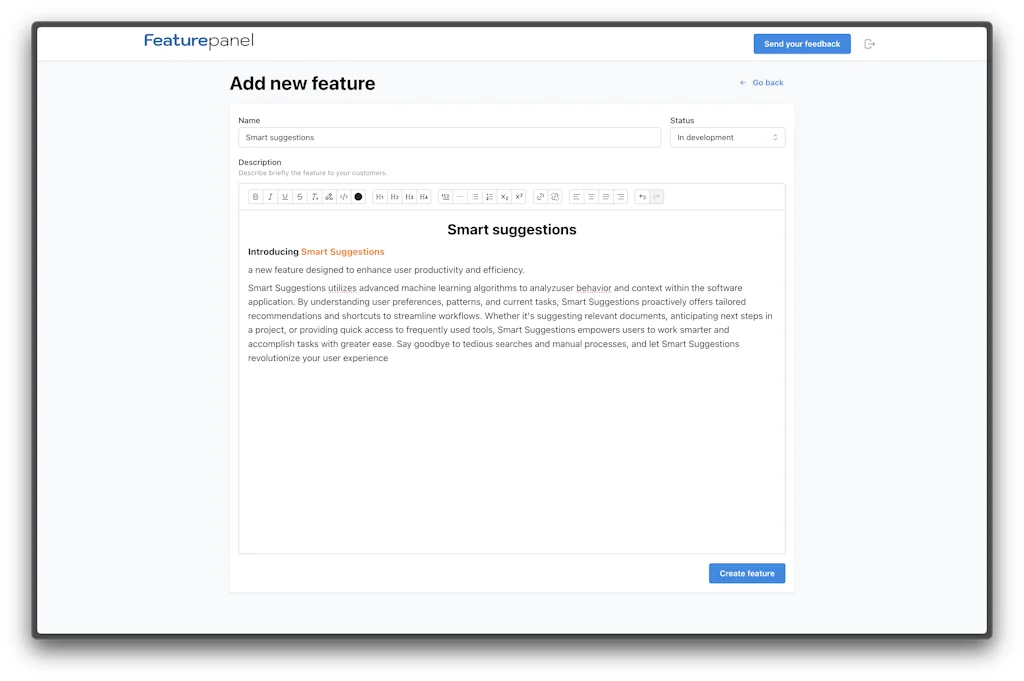Select the highlighter tool
The width and height of the screenshot is (1024, 681).
[328, 196]
